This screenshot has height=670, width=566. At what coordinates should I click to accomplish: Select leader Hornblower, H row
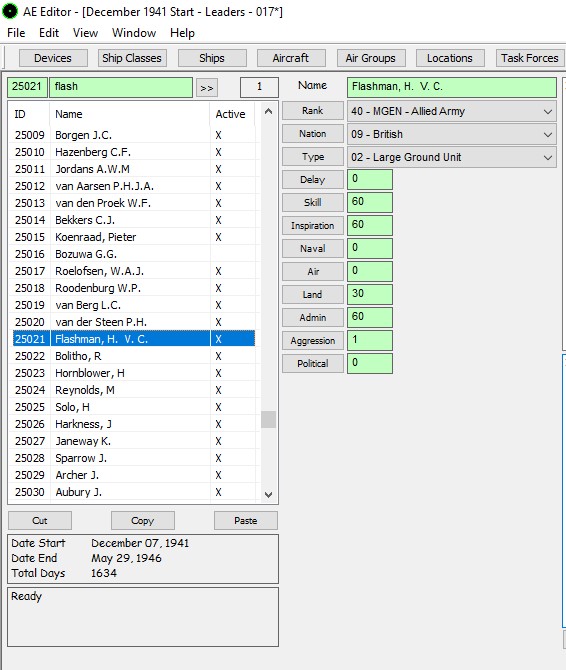(x=132, y=373)
